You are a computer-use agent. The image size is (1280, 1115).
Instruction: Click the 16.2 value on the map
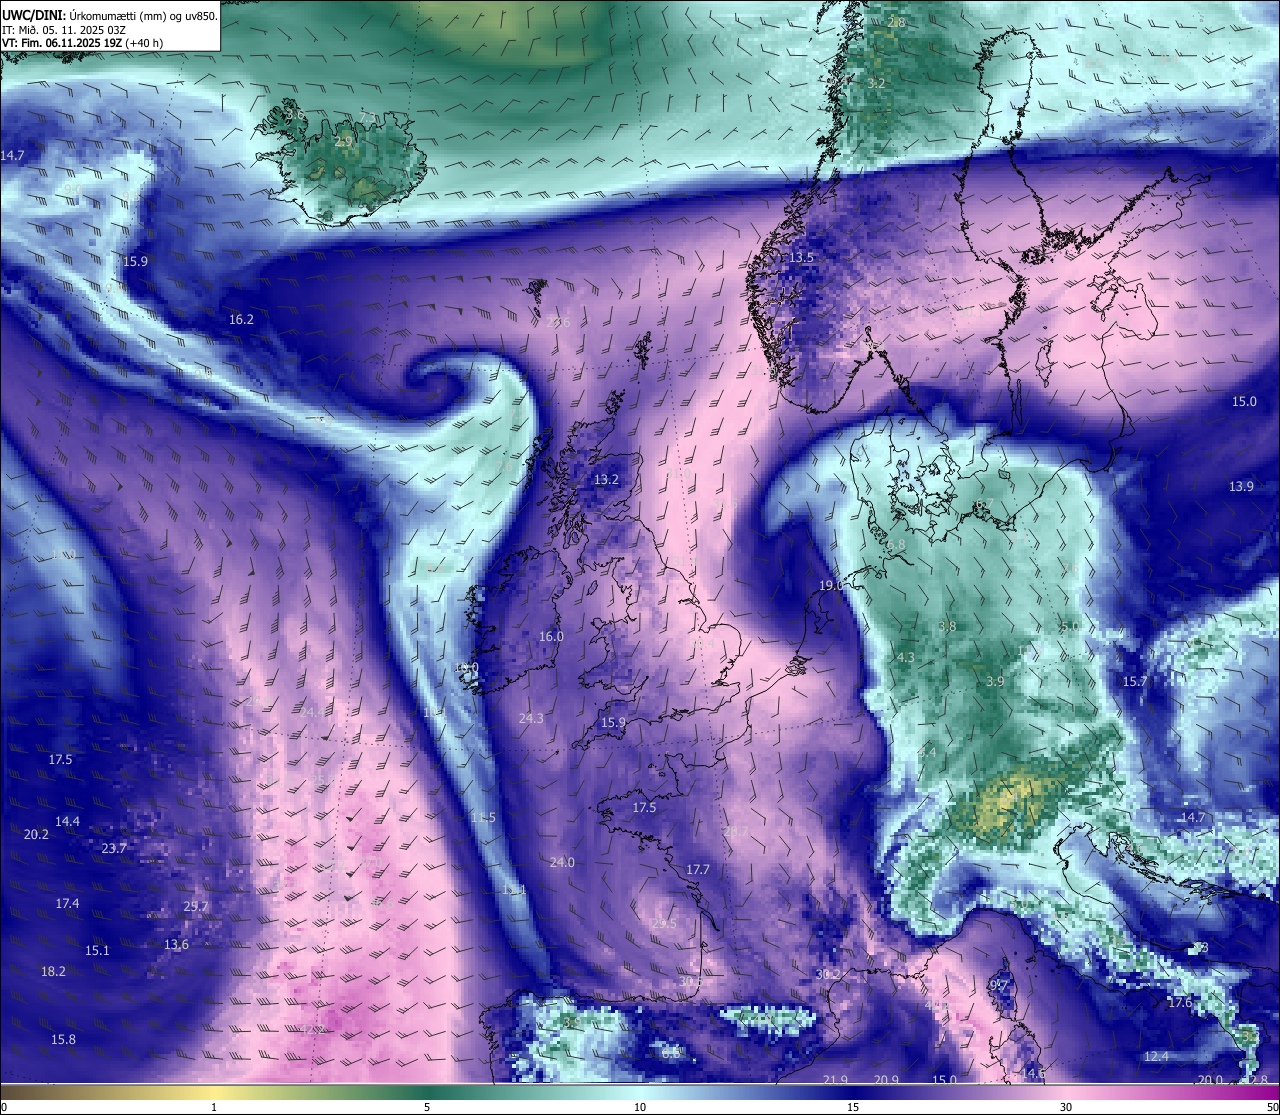[x=242, y=320]
